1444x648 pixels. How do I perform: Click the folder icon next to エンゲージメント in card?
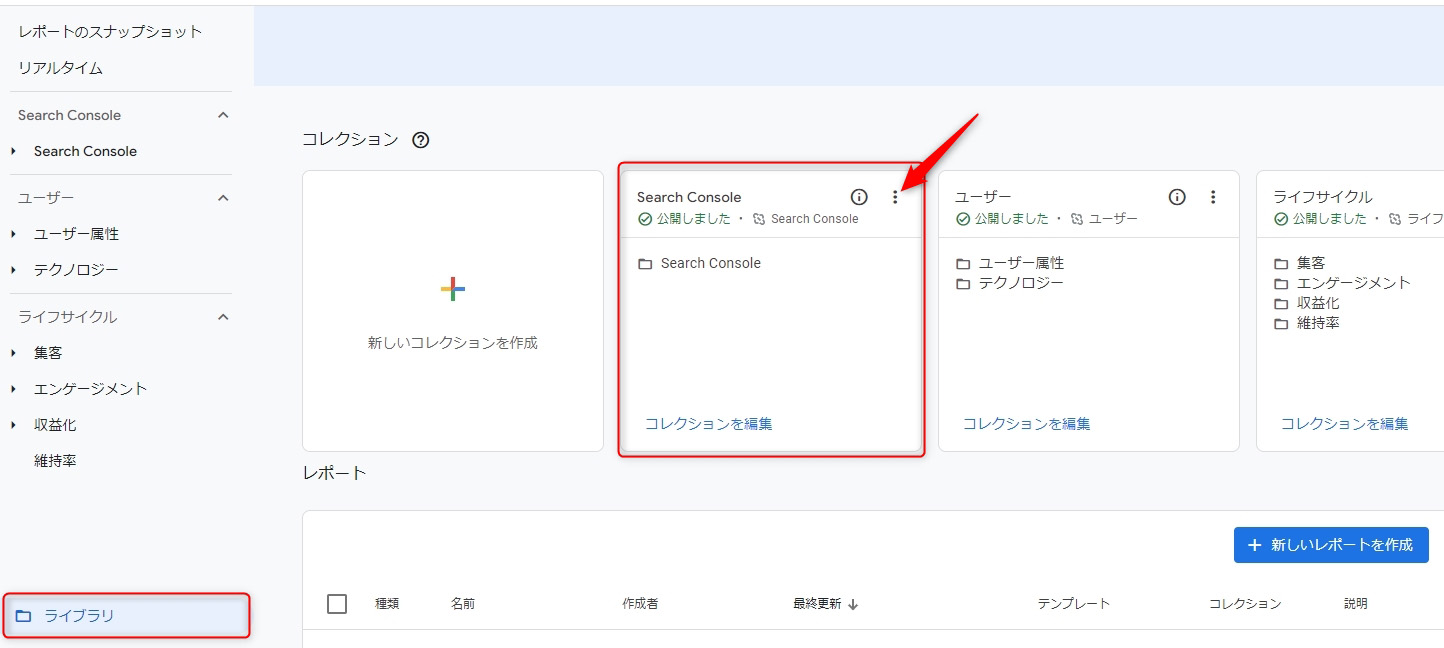tap(1281, 284)
